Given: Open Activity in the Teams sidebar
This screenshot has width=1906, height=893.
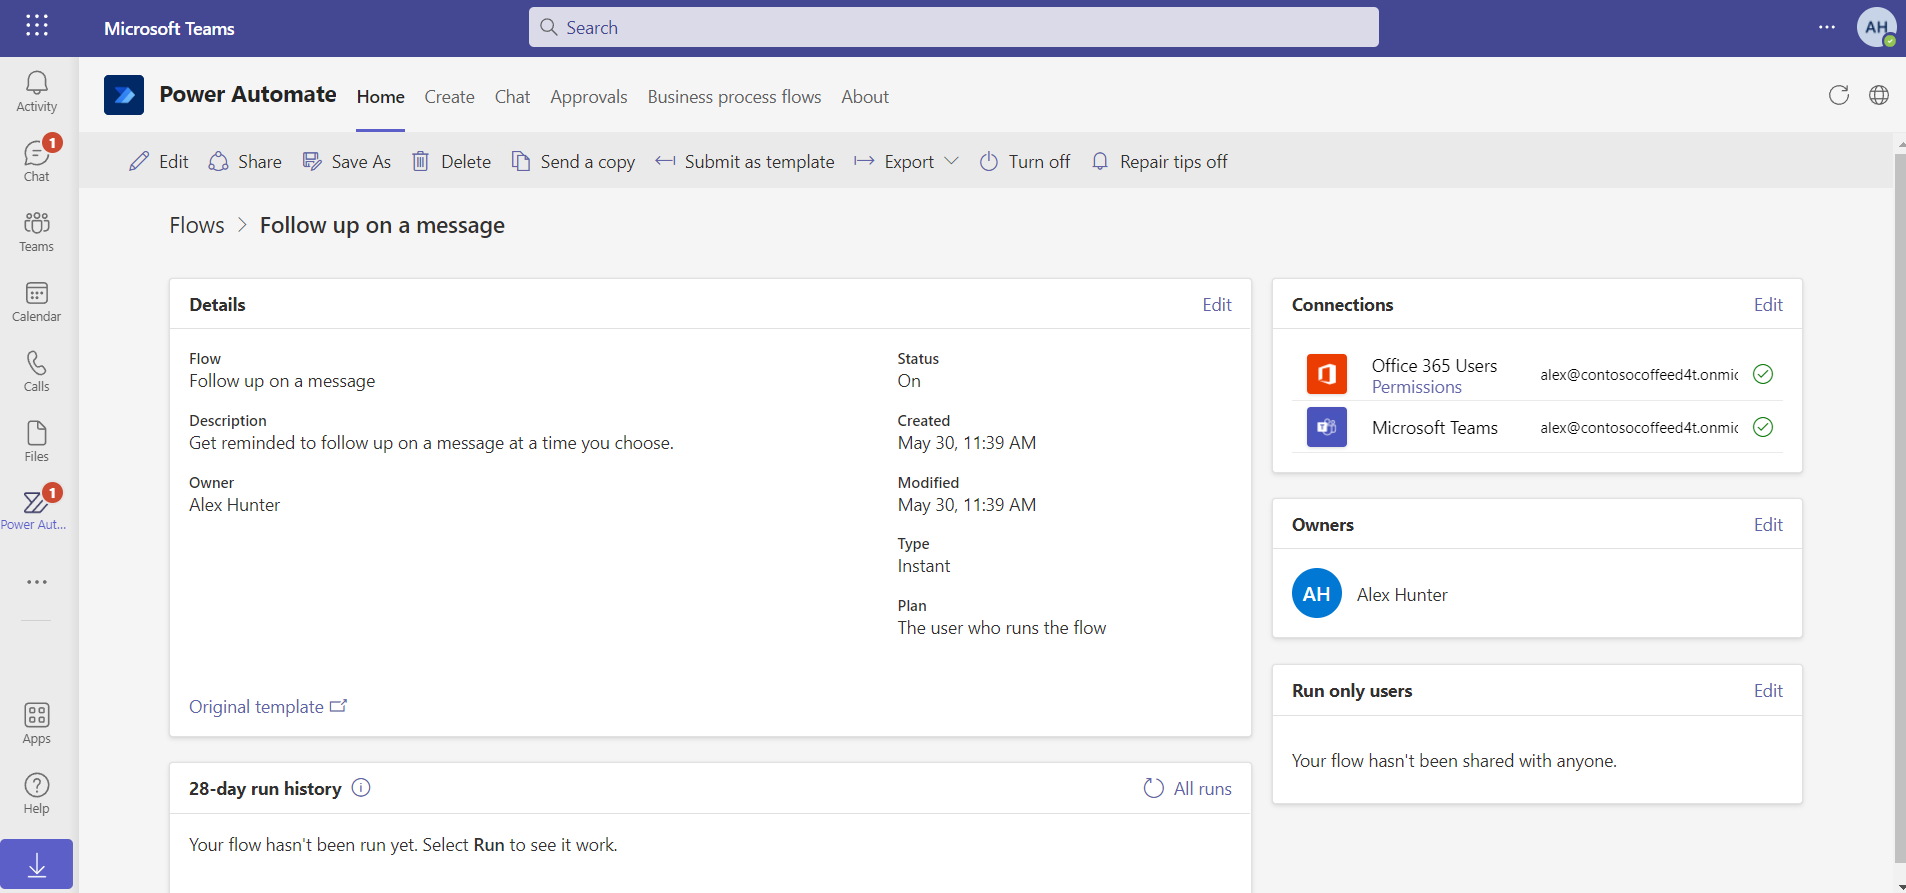Looking at the screenshot, I should click(37, 92).
